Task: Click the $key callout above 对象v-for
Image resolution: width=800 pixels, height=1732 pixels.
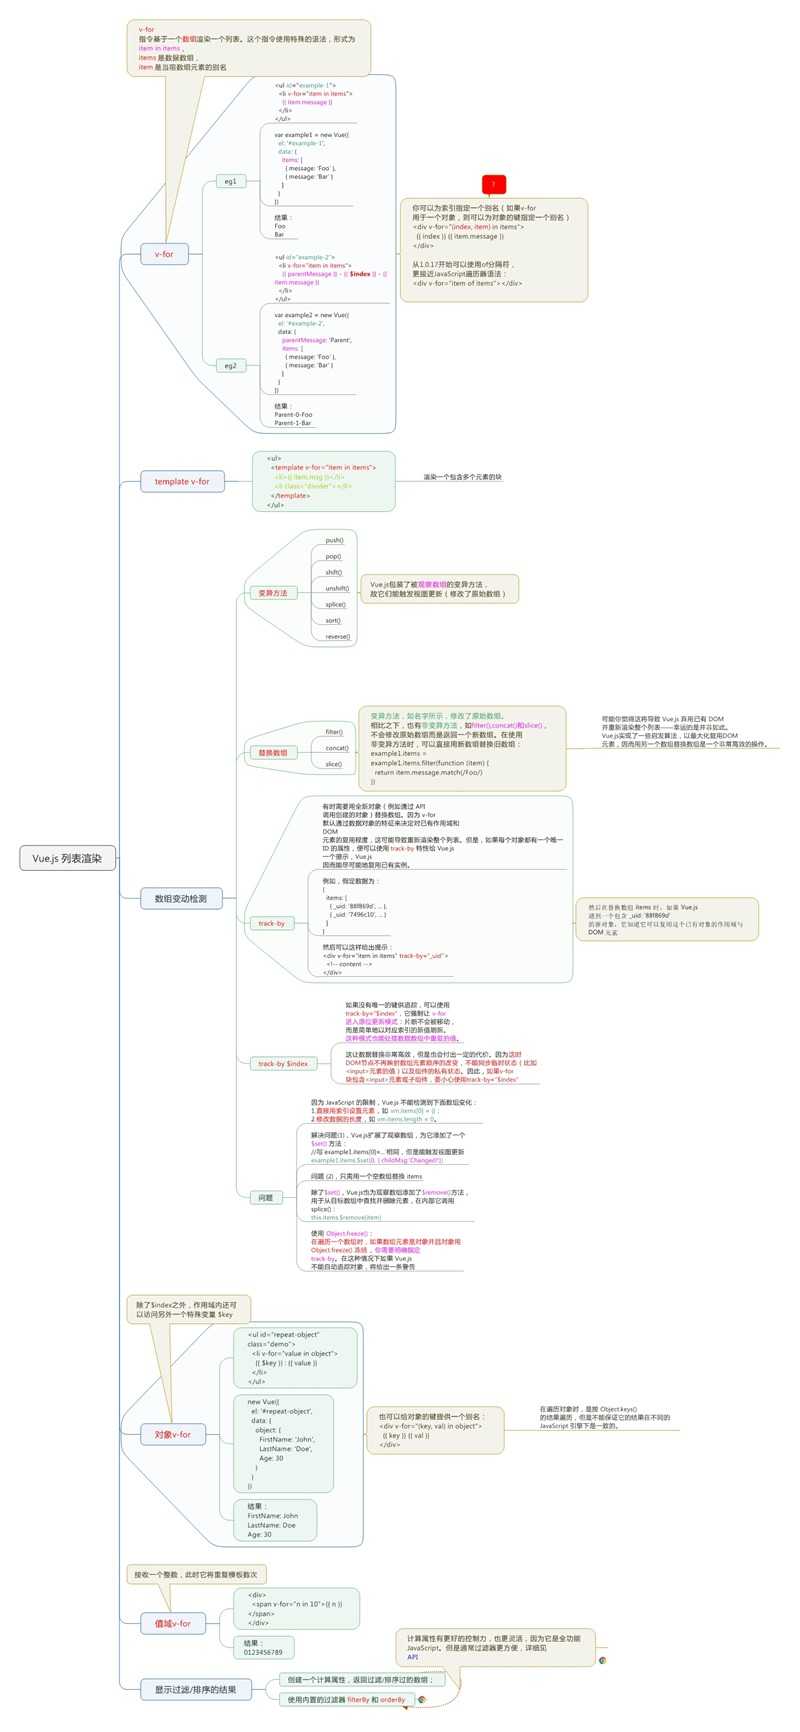Action: [189, 1309]
